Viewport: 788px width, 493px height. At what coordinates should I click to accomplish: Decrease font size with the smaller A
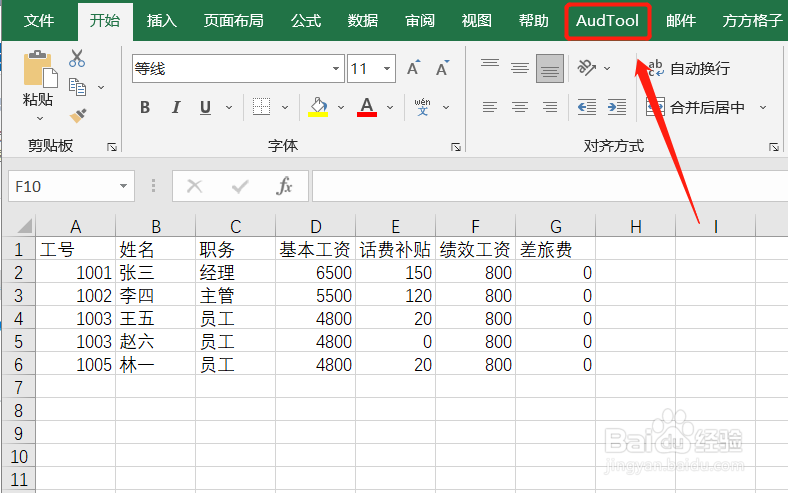tap(442, 68)
